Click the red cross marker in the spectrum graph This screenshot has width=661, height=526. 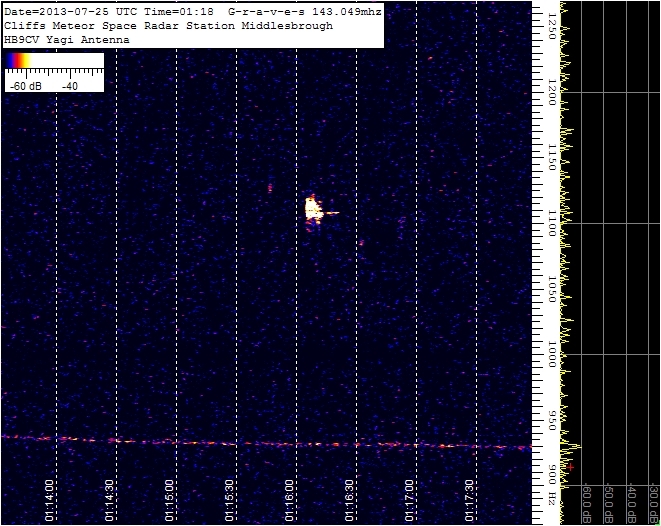(x=570, y=467)
